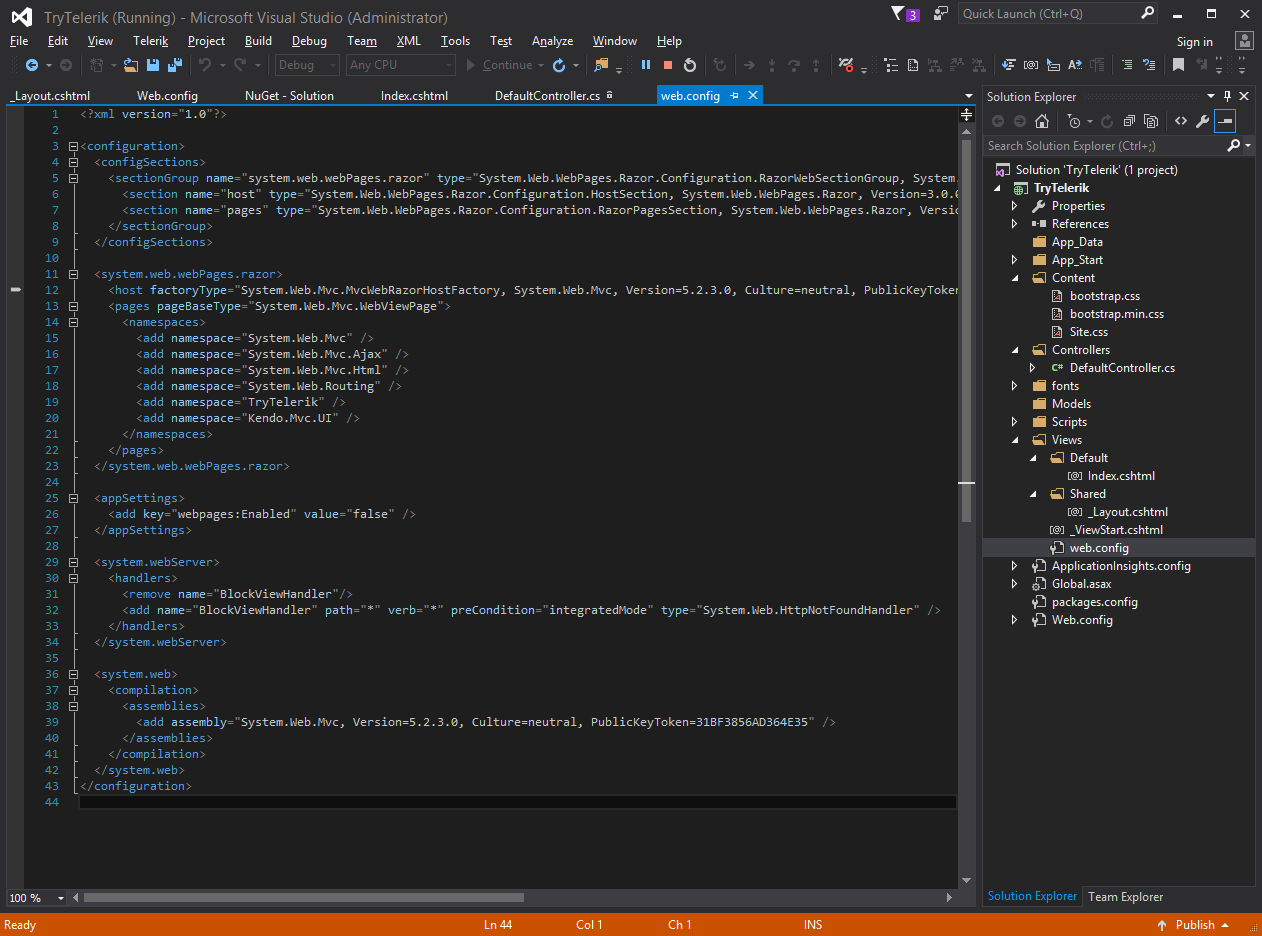This screenshot has height=936, width=1262.
Task: Click the Stop Debugging red square icon
Action: coord(667,65)
